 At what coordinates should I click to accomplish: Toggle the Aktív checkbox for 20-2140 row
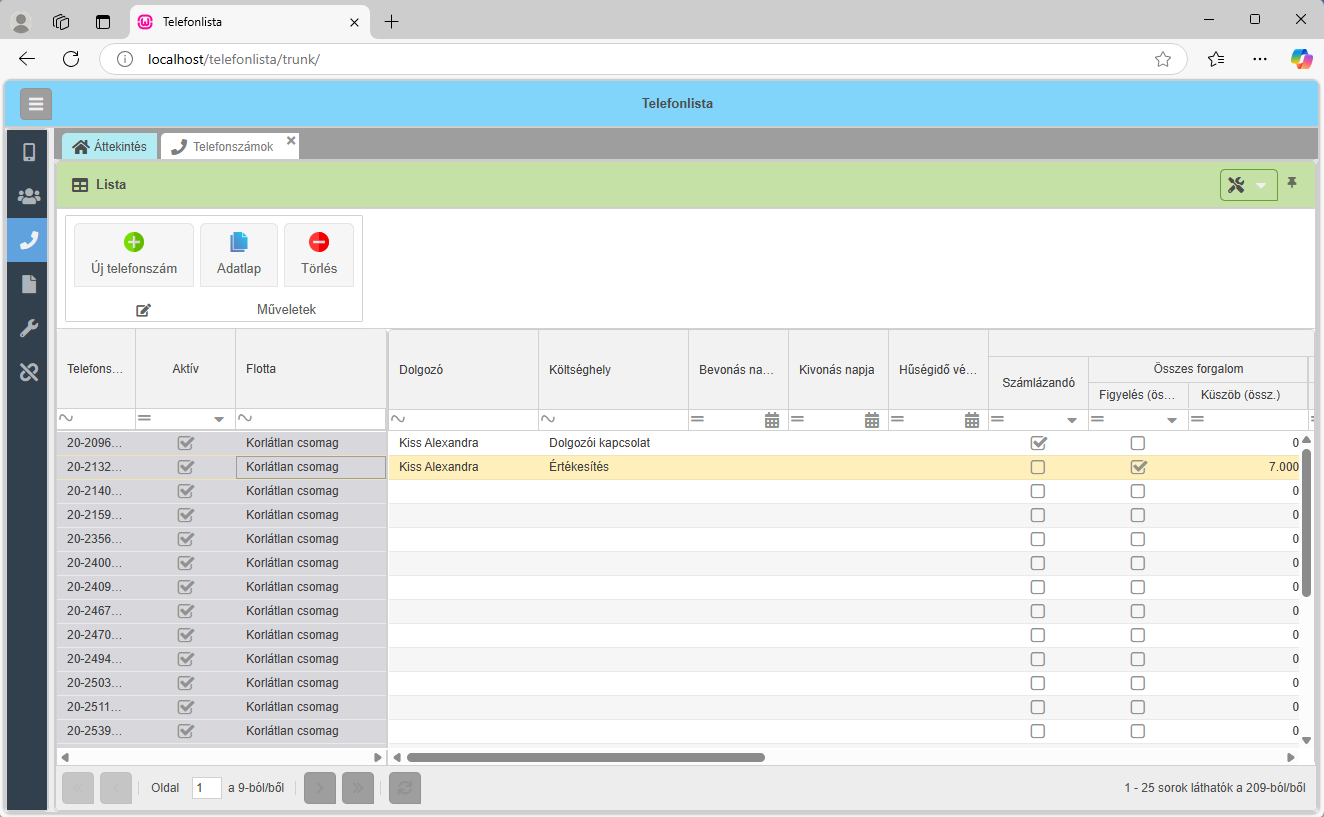185,491
